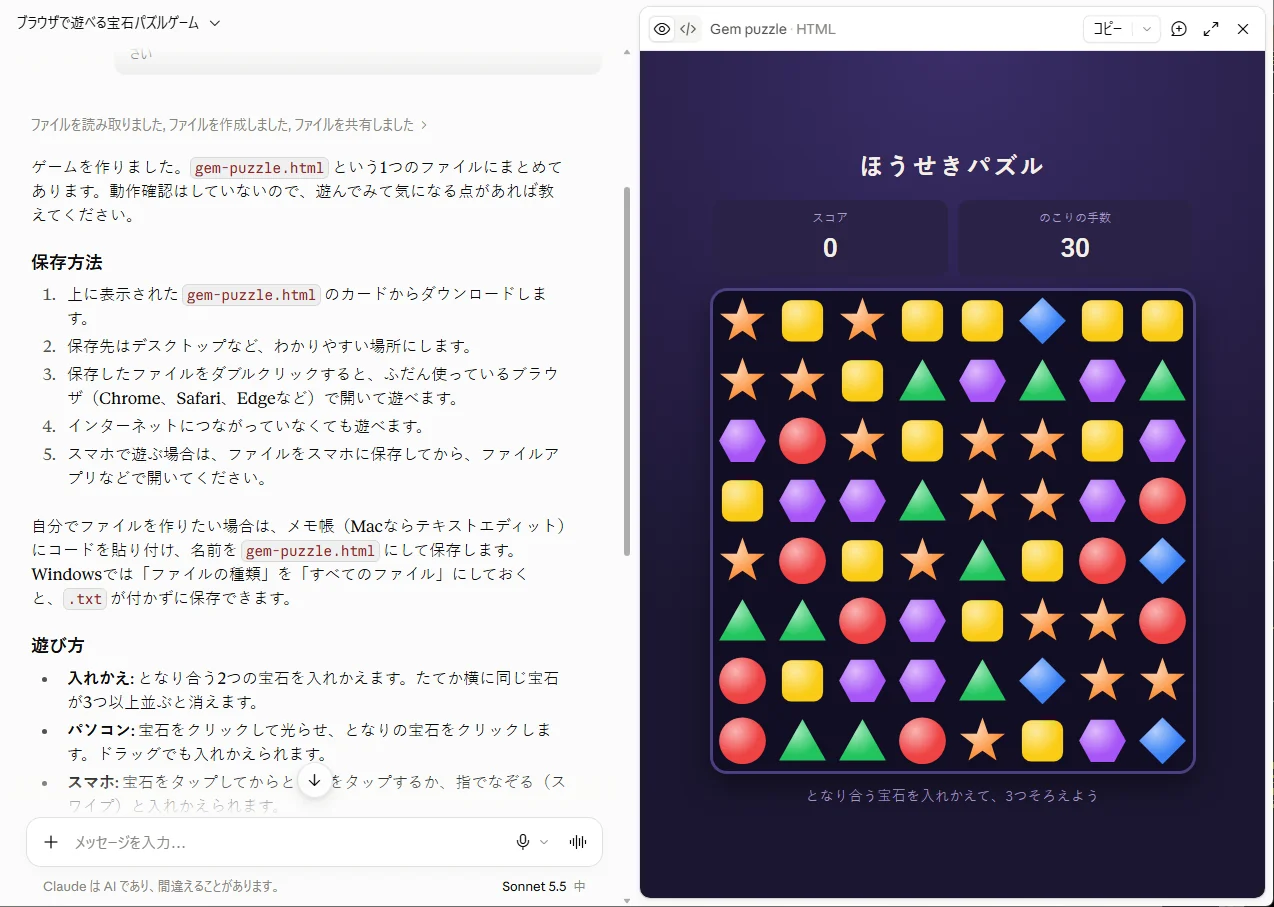The height and width of the screenshot is (907, 1274).
Task: Click the speech bubble plus icon
Action: (1179, 29)
